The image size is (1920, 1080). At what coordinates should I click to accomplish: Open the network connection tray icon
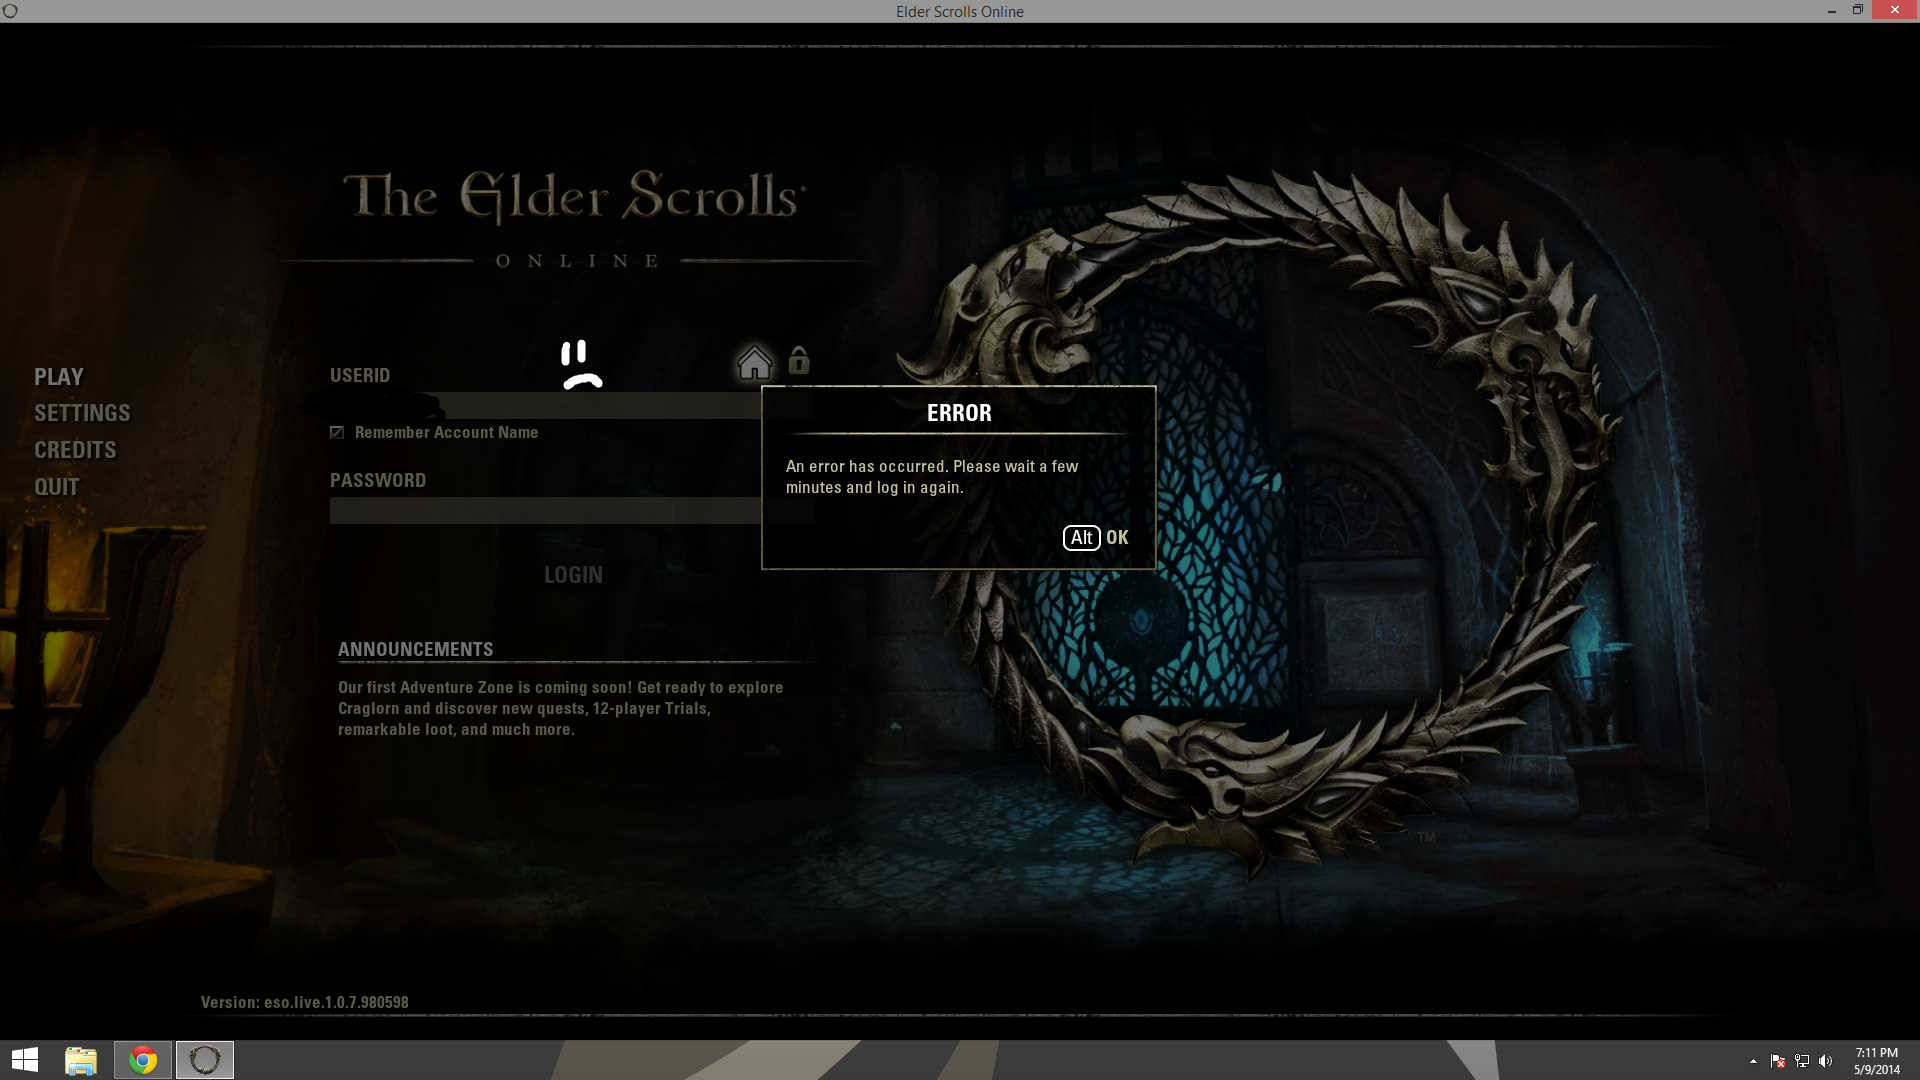[x=1802, y=1061]
